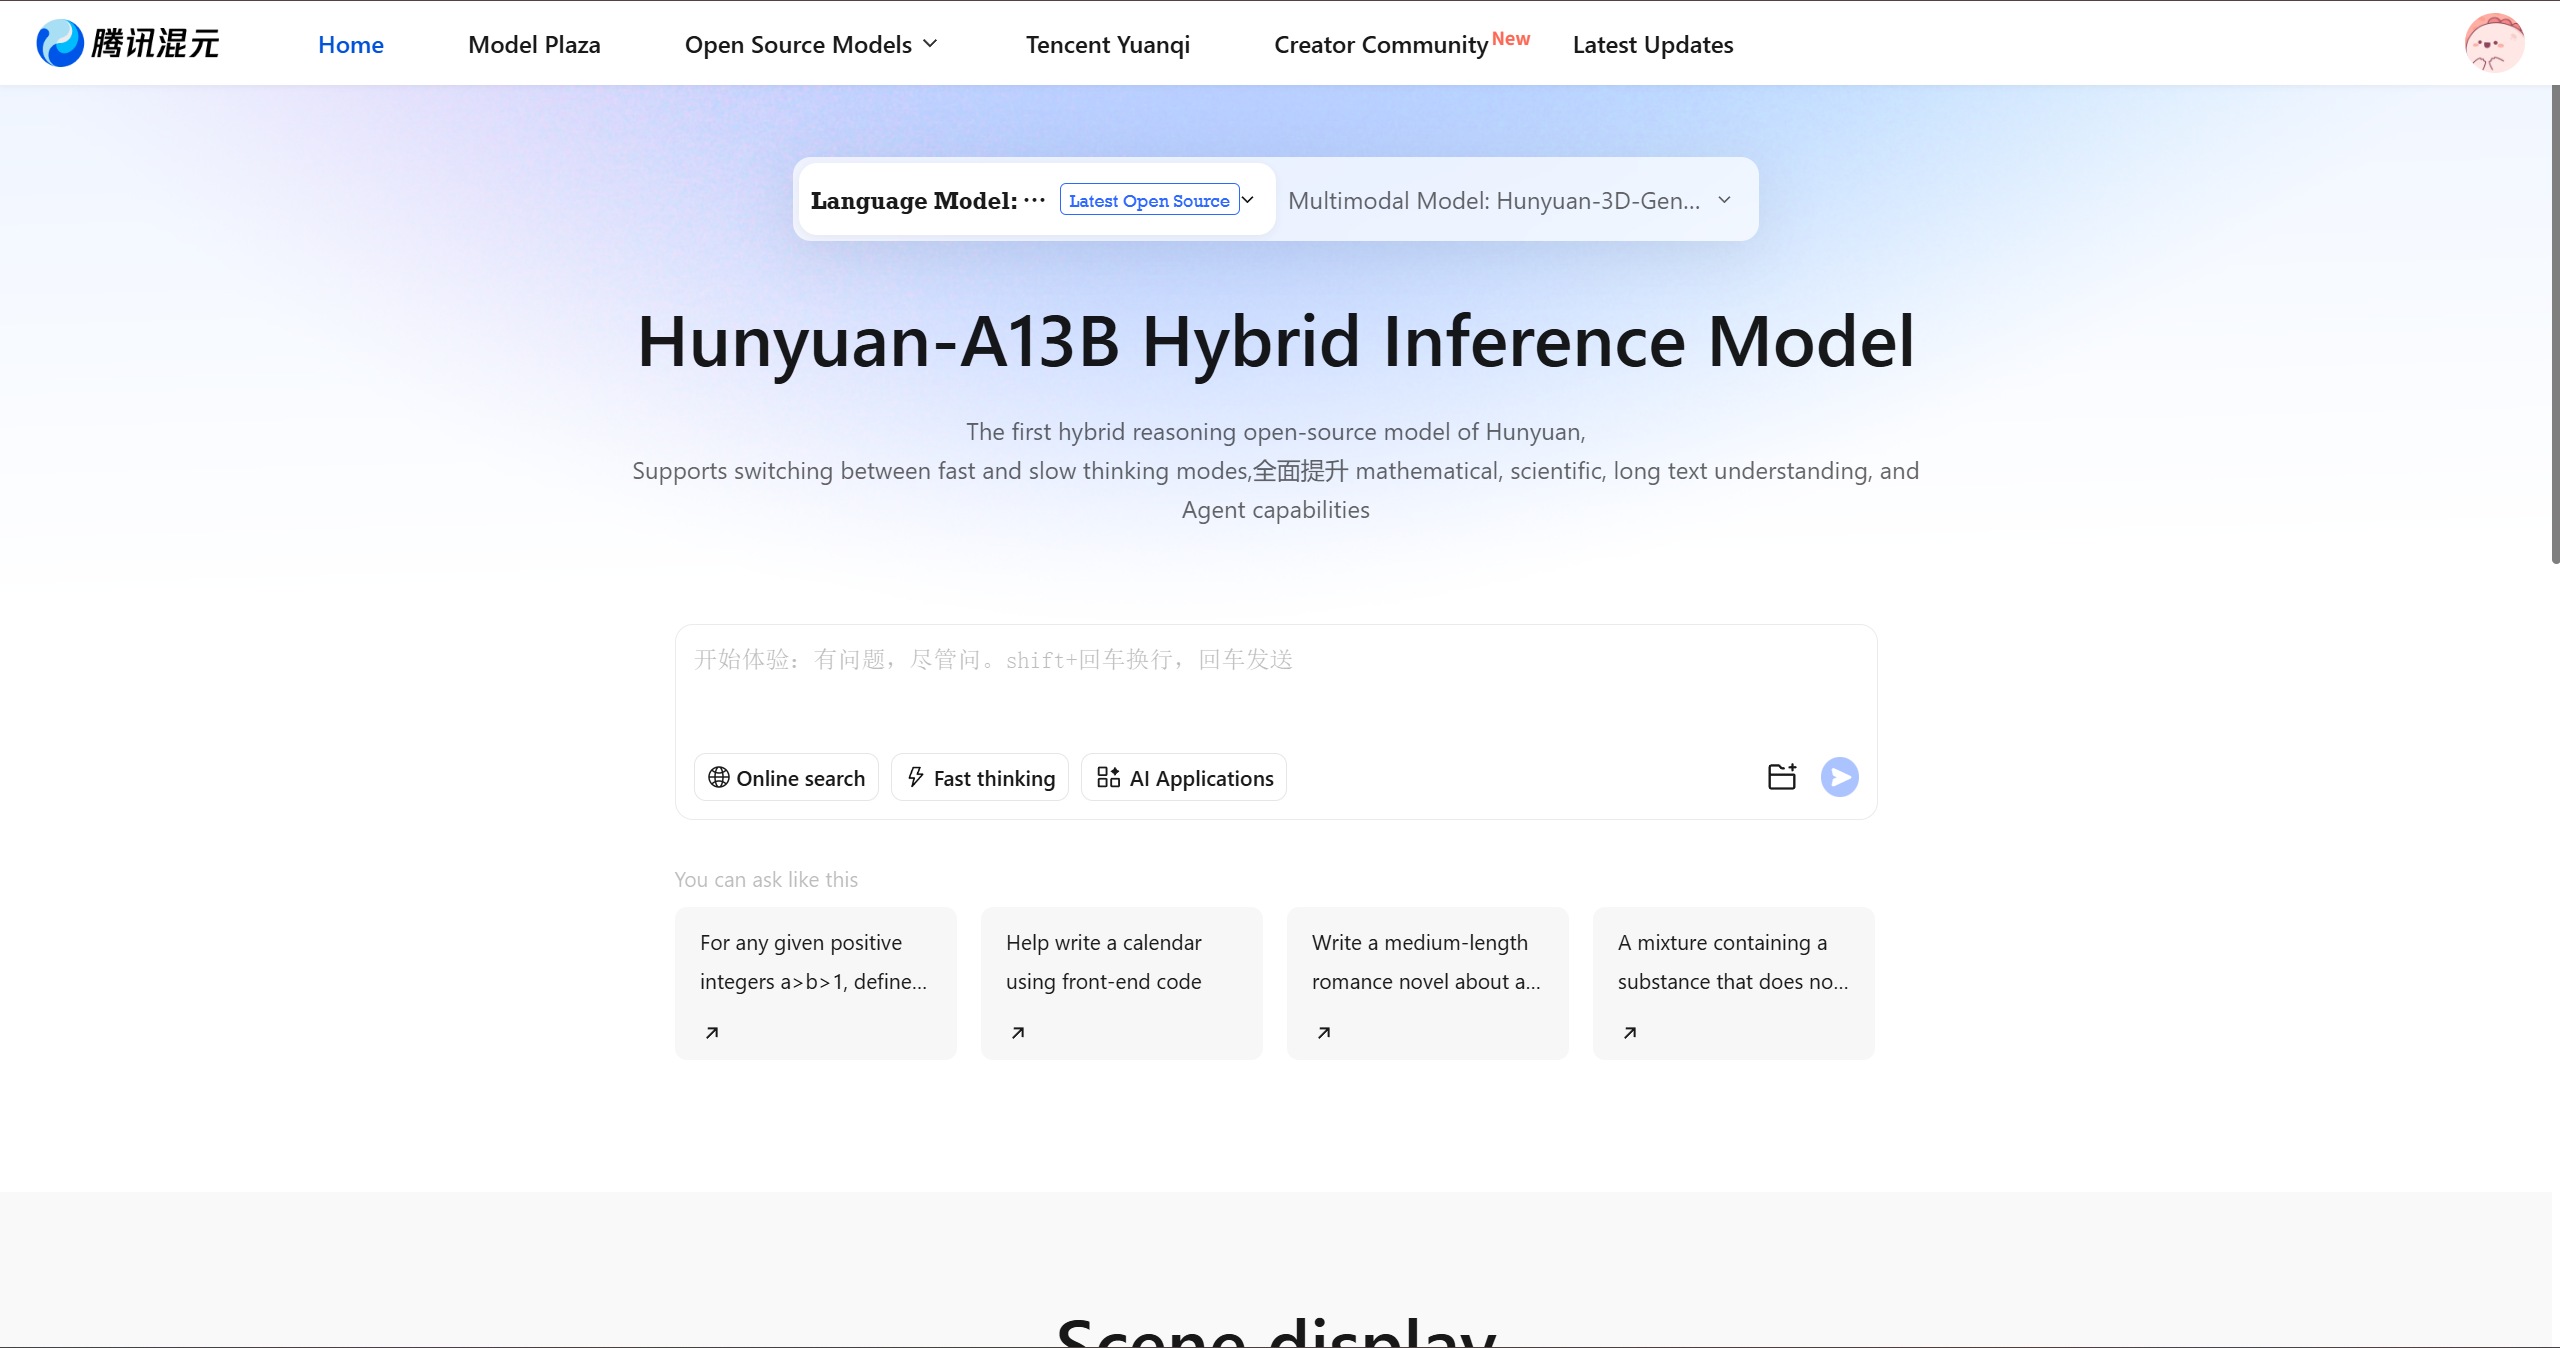The height and width of the screenshot is (1348, 2560).
Task: Click the Hunyuan-A13B Hybrid Inference Model heading
Action: [x=1276, y=341]
